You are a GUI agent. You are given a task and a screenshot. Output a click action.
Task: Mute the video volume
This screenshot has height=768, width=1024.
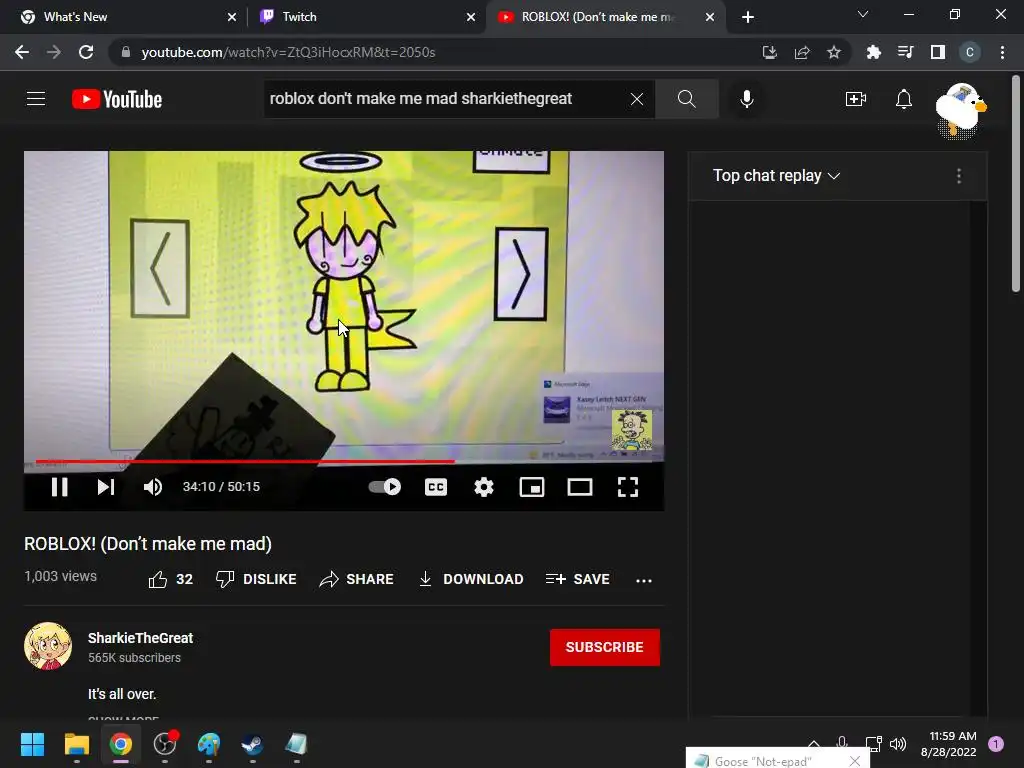pyautogui.click(x=153, y=487)
